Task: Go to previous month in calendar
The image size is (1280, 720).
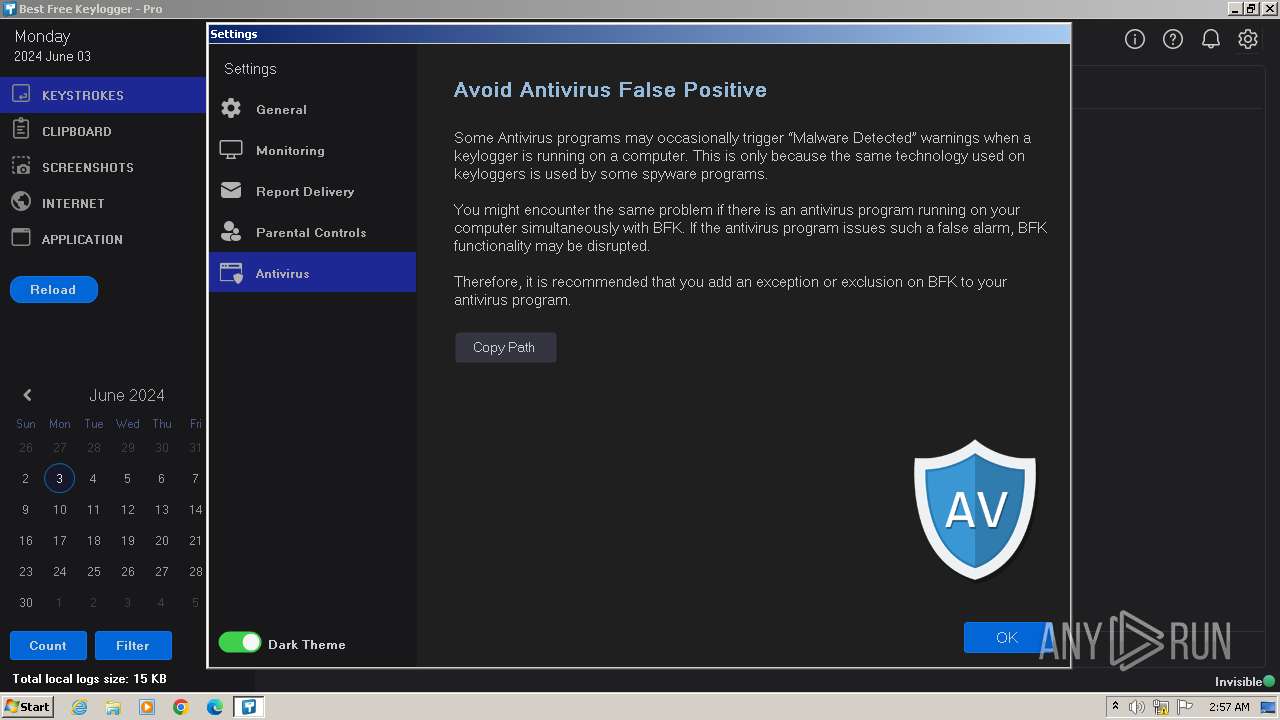Action: click(27, 395)
